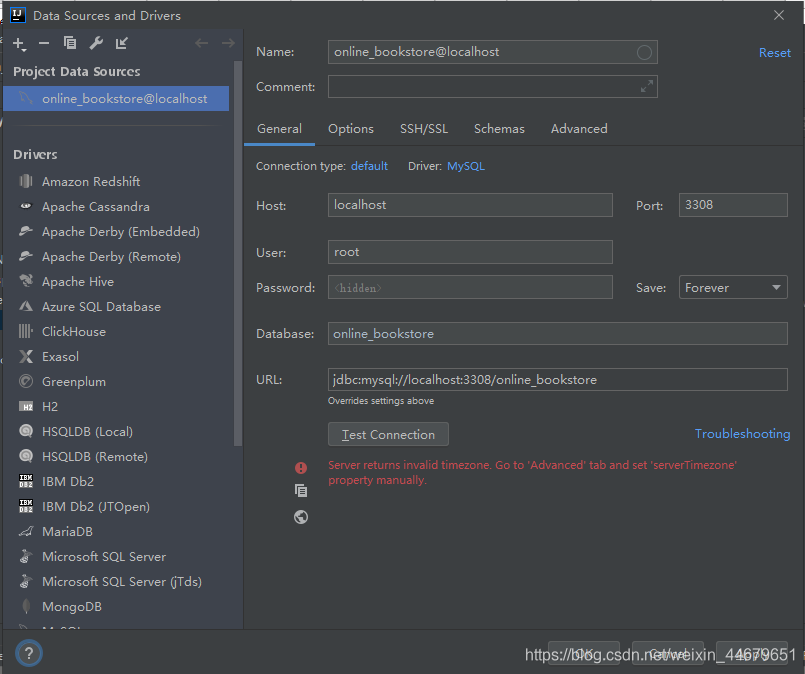The height and width of the screenshot is (674, 805).
Task: Select online_bookstore@localhost data source
Action: [116, 99]
